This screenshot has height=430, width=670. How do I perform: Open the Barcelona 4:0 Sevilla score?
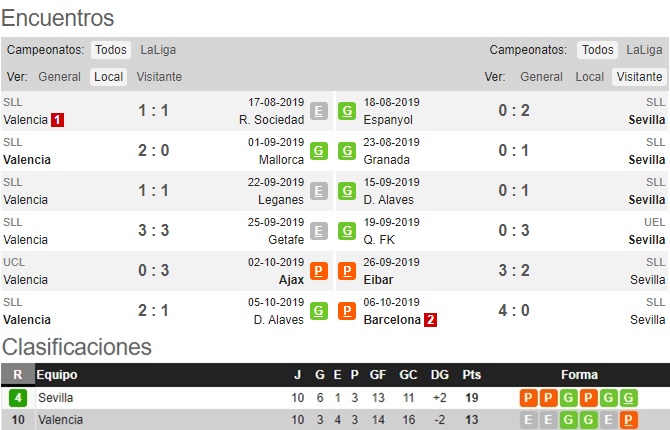514,311
